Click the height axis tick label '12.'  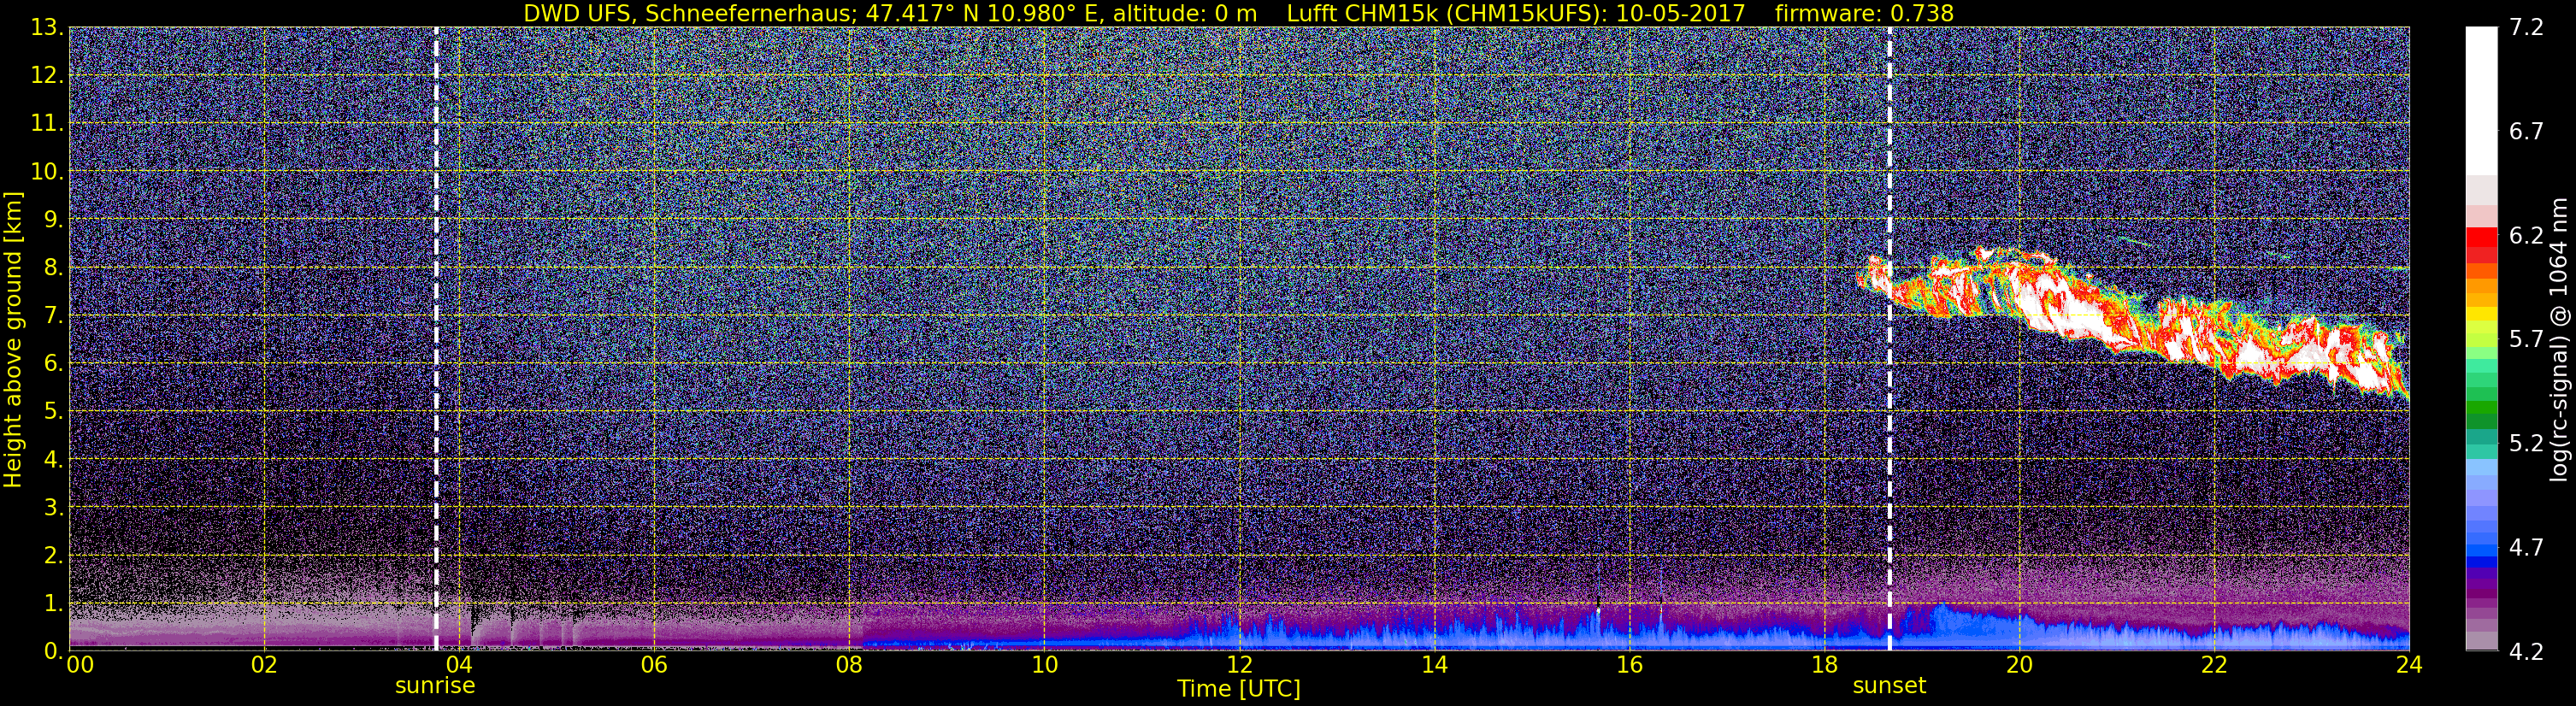(x=48, y=75)
